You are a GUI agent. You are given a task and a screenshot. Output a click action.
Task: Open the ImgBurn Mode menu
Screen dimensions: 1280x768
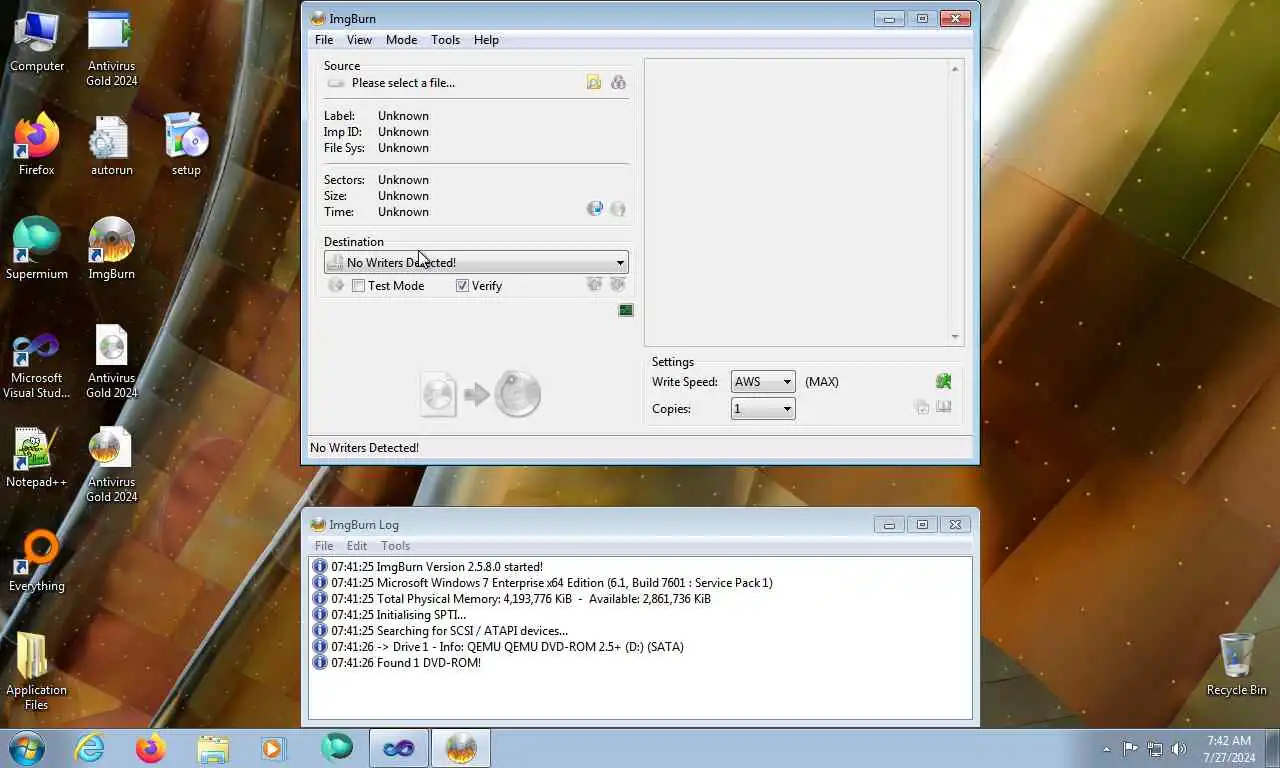point(401,40)
